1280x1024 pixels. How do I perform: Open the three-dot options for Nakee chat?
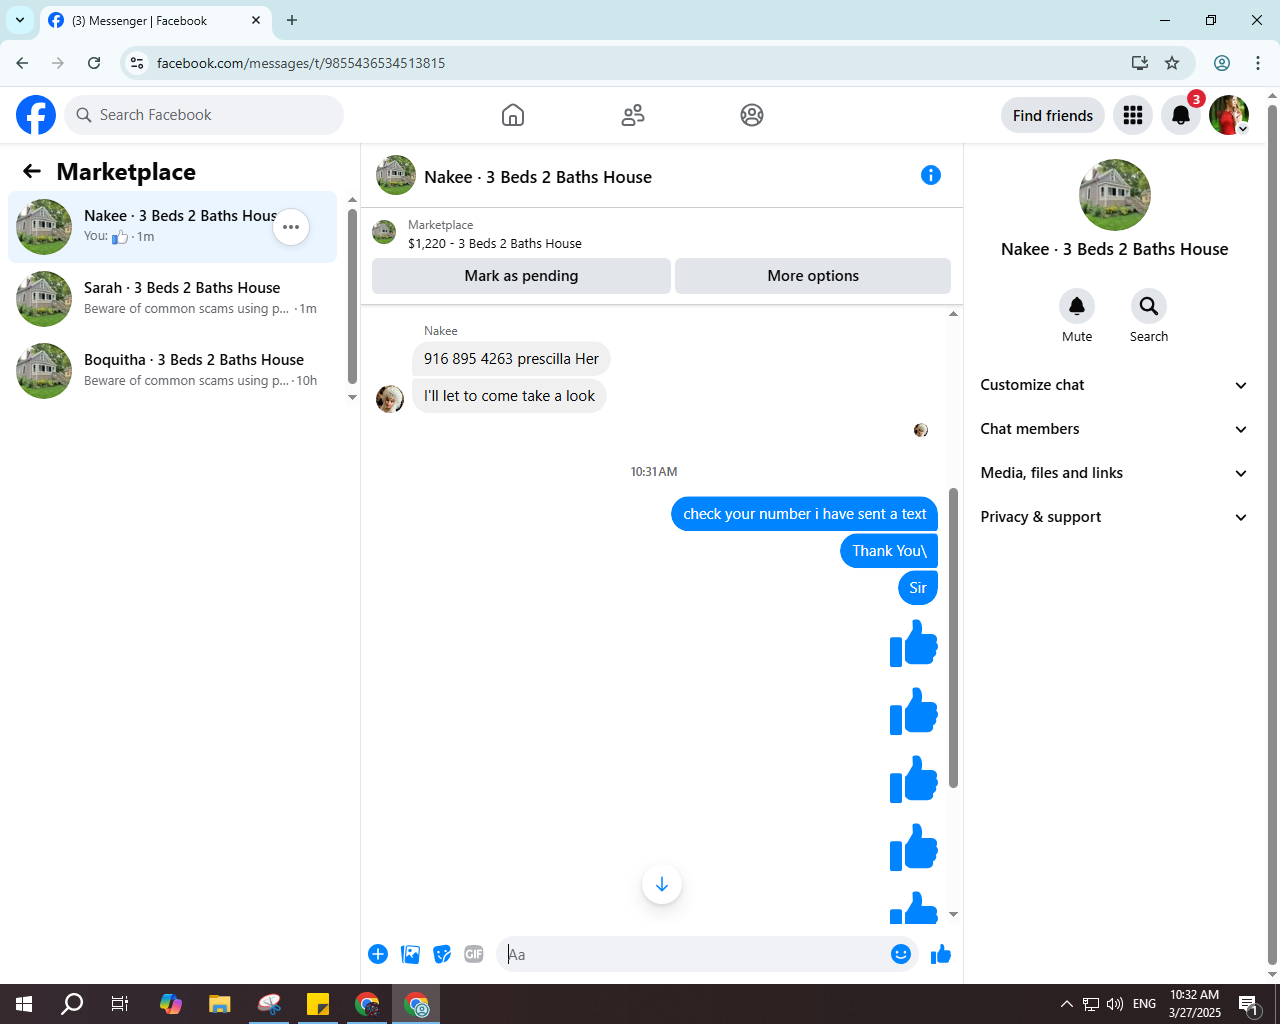click(x=291, y=227)
